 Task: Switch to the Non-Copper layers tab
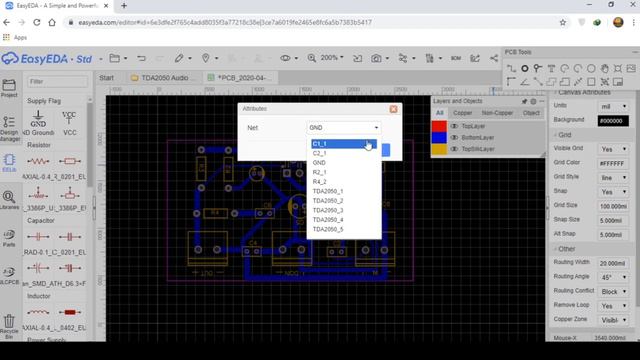(497, 113)
